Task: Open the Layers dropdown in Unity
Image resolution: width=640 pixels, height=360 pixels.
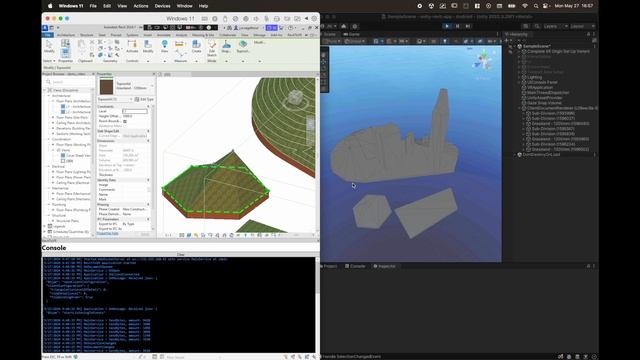Action: [555, 26]
